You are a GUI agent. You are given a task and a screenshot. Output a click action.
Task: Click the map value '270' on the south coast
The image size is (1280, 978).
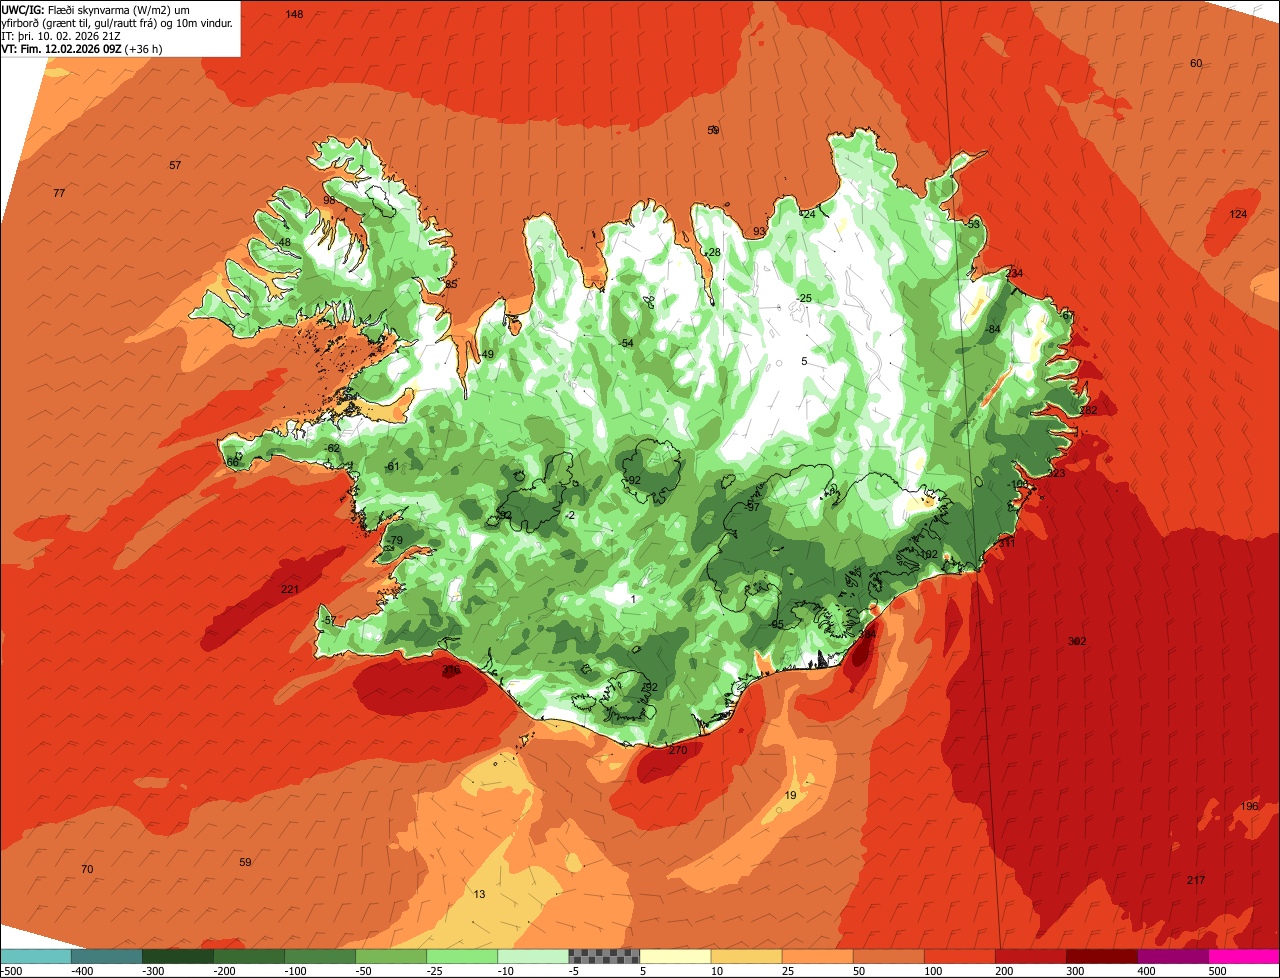678,751
